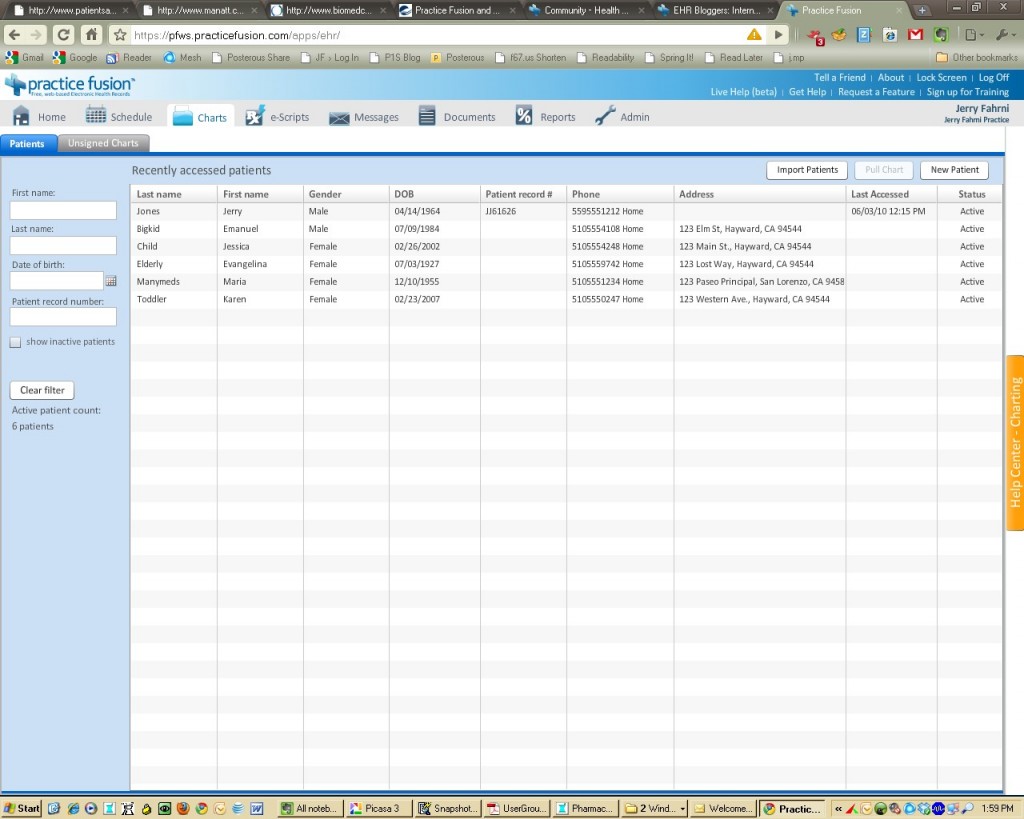
Task: Click the Log Off link
Action: click(994, 77)
